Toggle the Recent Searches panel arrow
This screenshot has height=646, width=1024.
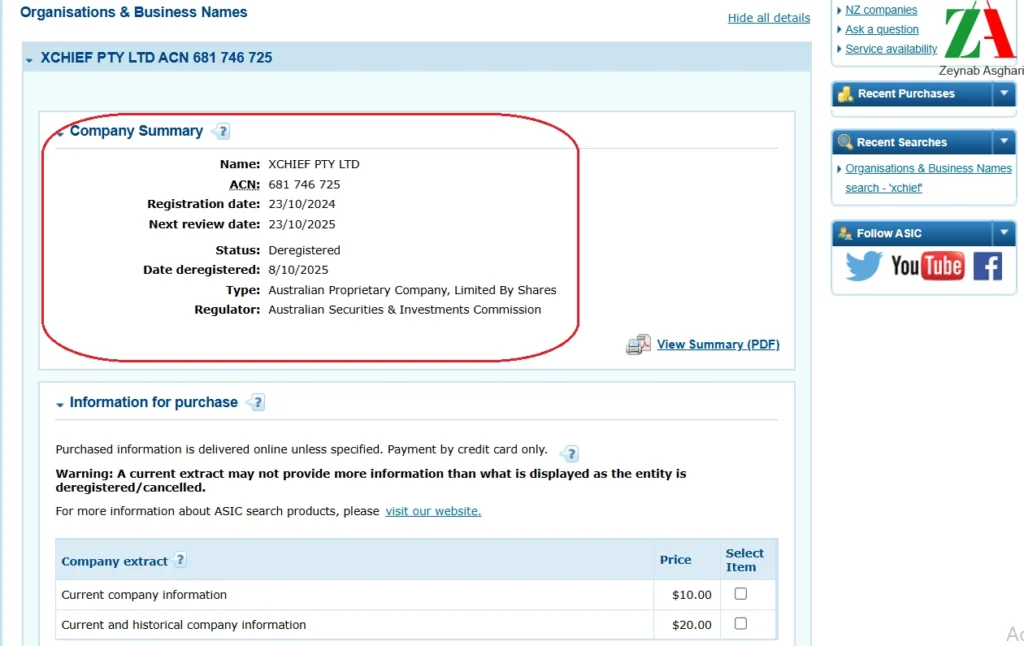pos(1004,142)
